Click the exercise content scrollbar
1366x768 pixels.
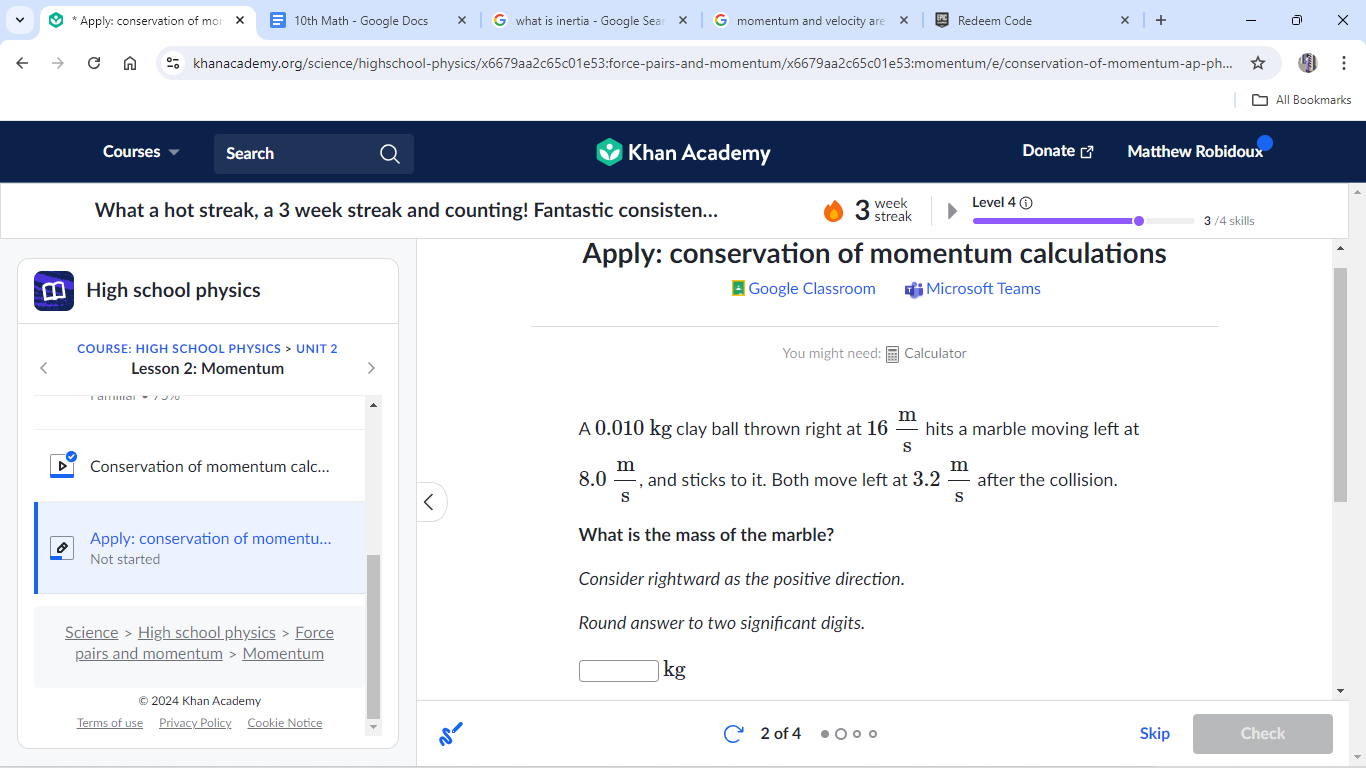click(x=1340, y=384)
